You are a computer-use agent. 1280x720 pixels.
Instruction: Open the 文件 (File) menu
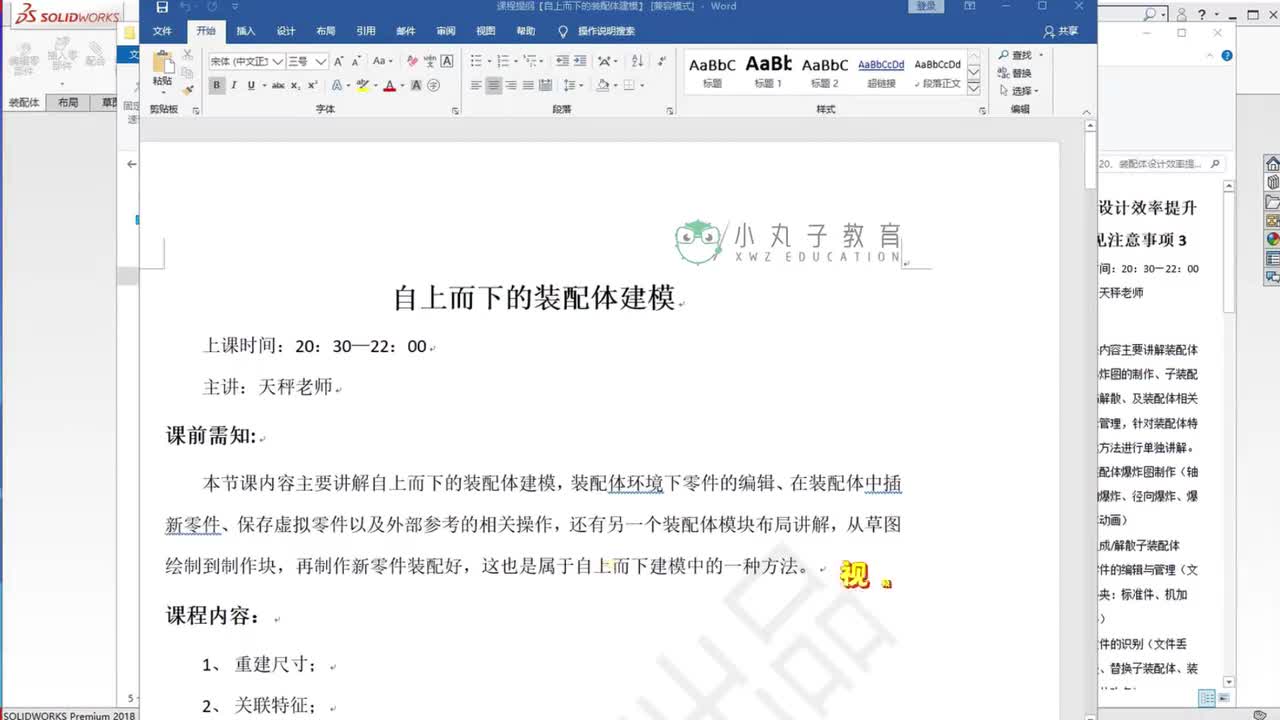pyautogui.click(x=162, y=31)
